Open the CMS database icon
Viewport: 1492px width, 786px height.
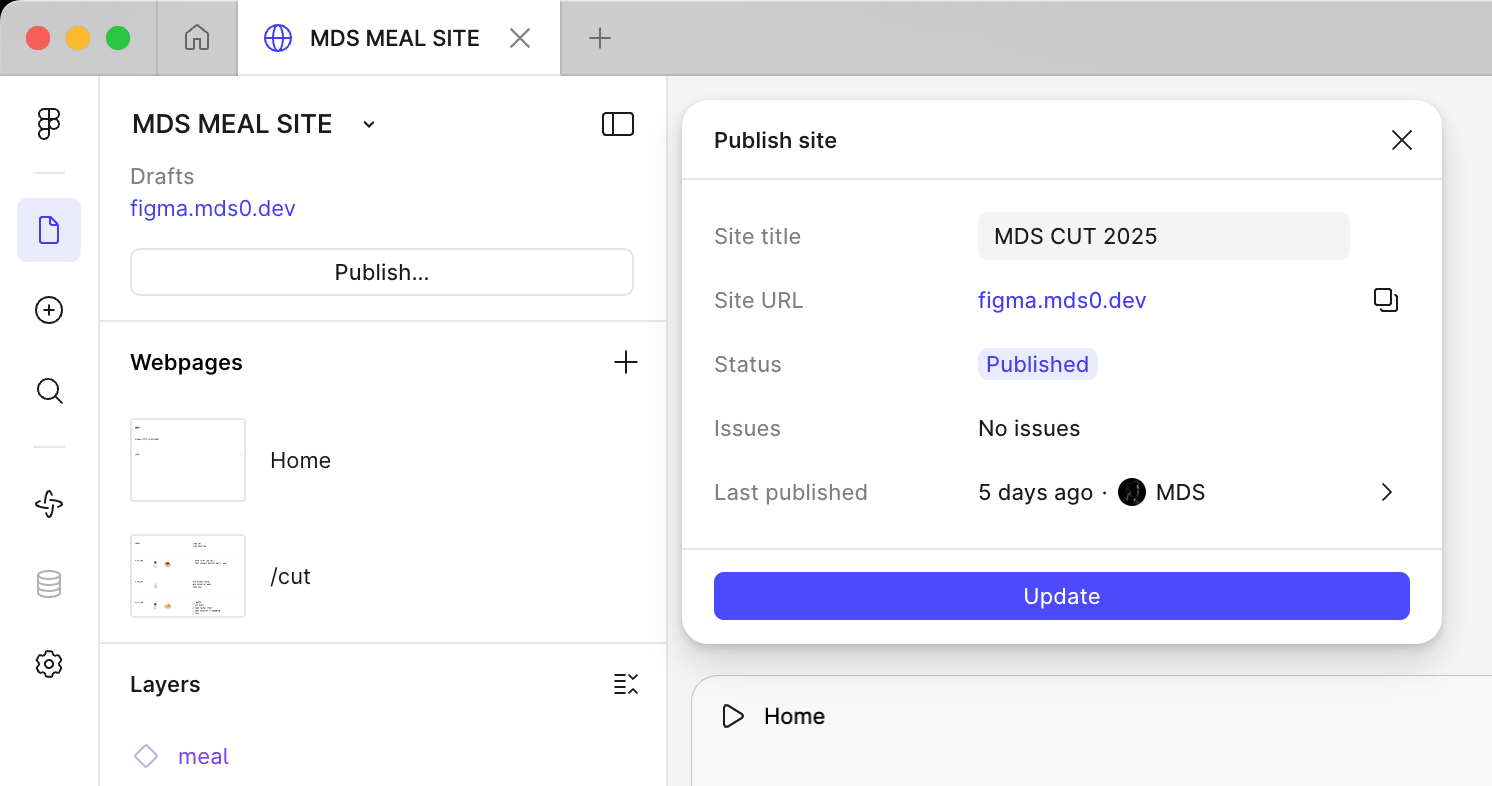[49, 584]
